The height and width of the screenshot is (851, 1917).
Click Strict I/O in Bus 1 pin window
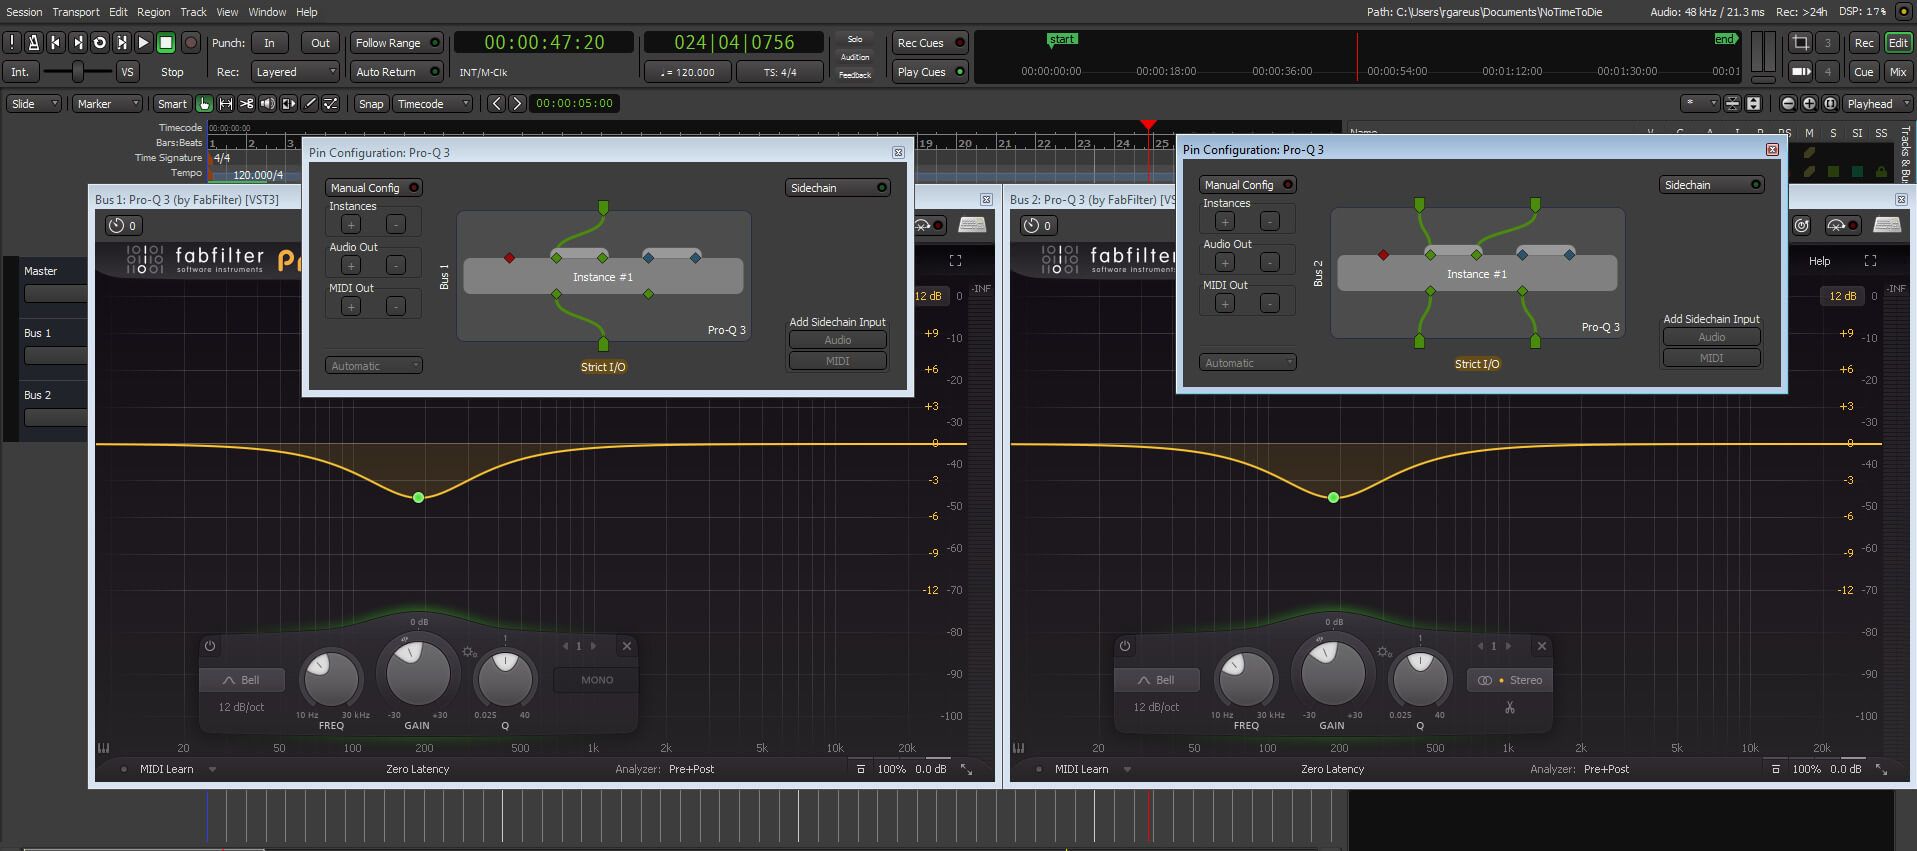coord(603,367)
